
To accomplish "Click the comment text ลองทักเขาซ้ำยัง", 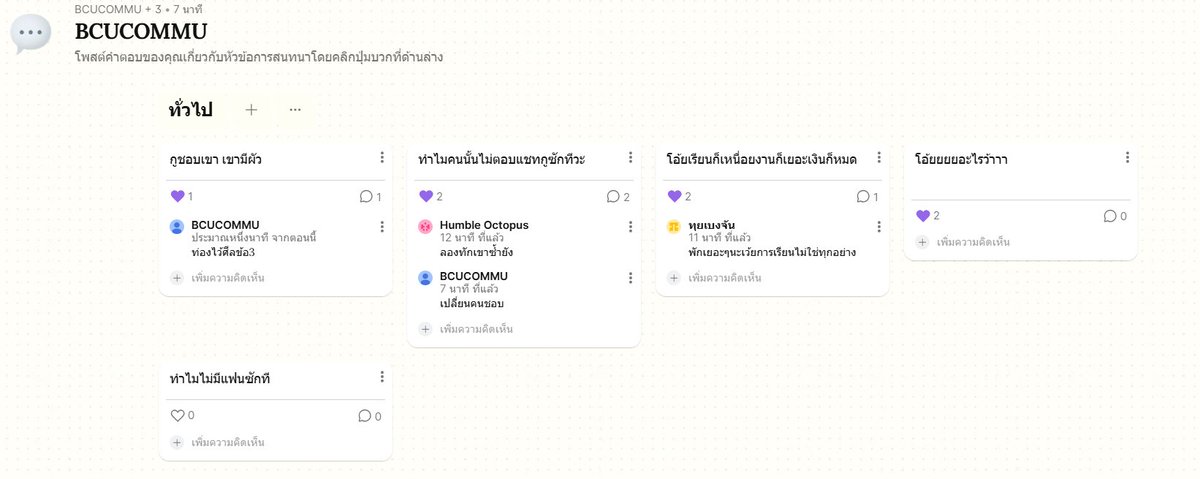I will (477, 252).
